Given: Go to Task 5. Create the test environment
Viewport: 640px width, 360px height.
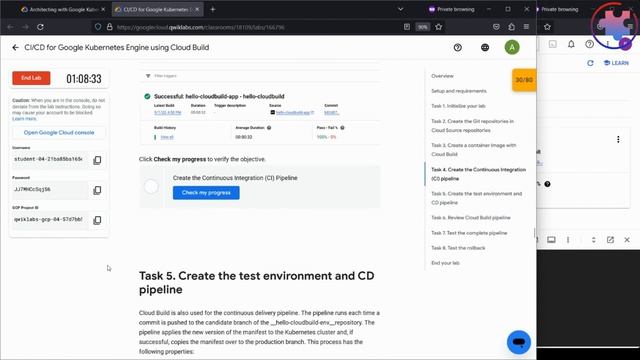Looking at the screenshot, I should pyautogui.click(x=476, y=198).
